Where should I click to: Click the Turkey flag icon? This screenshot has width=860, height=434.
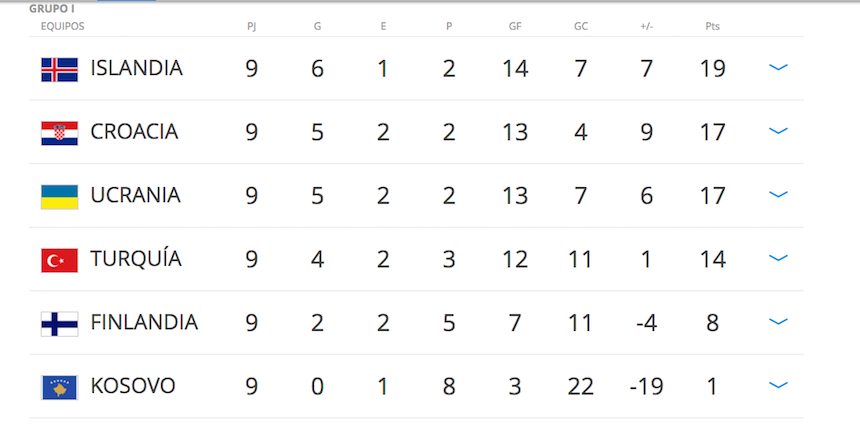pyautogui.click(x=59, y=260)
